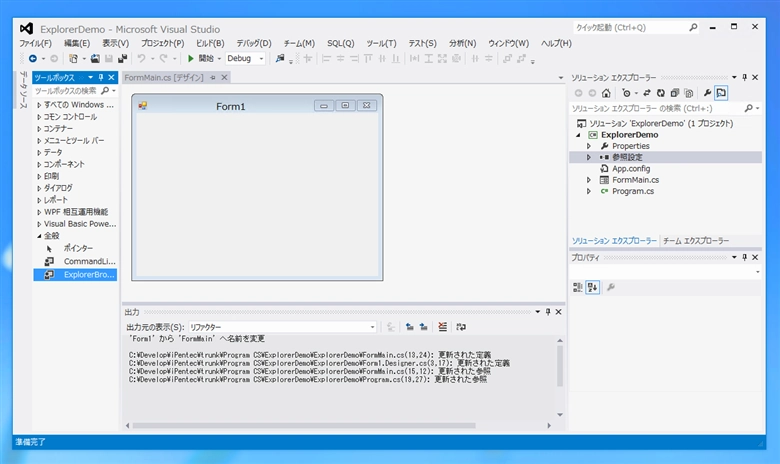Click the New Project toolbar icon
The image size is (780, 464).
[73, 59]
